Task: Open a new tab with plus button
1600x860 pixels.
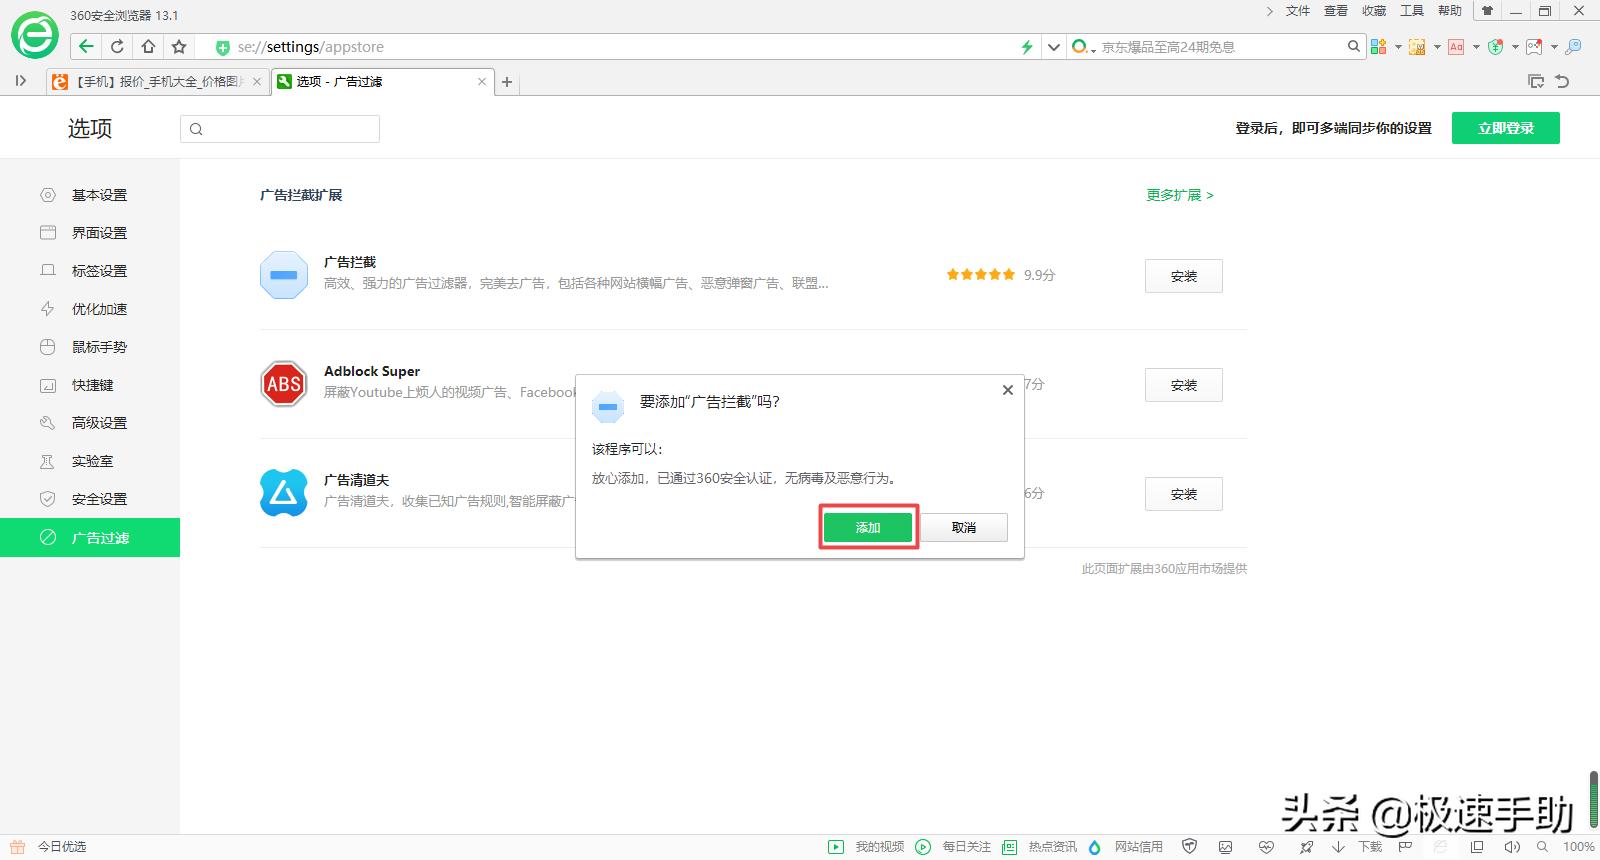Action: click(507, 82)
